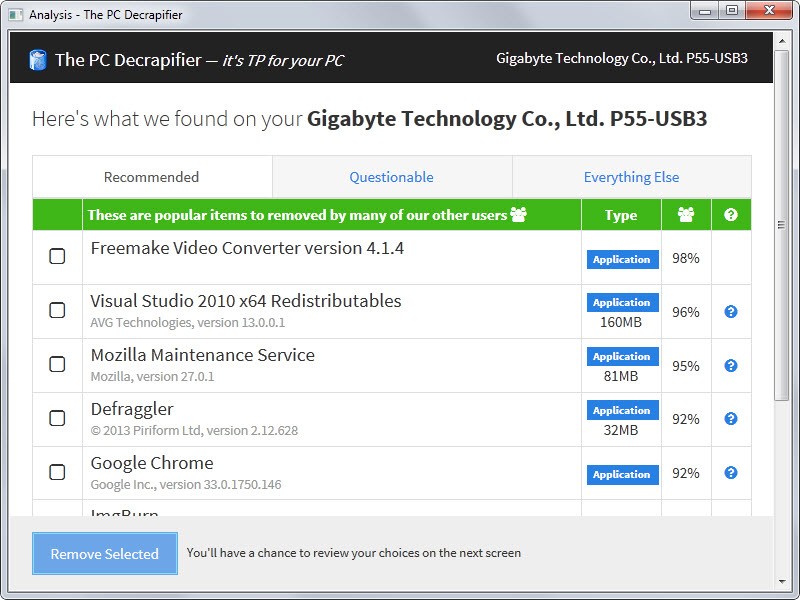Check the Freemake Video Converter checkbox

57,256
